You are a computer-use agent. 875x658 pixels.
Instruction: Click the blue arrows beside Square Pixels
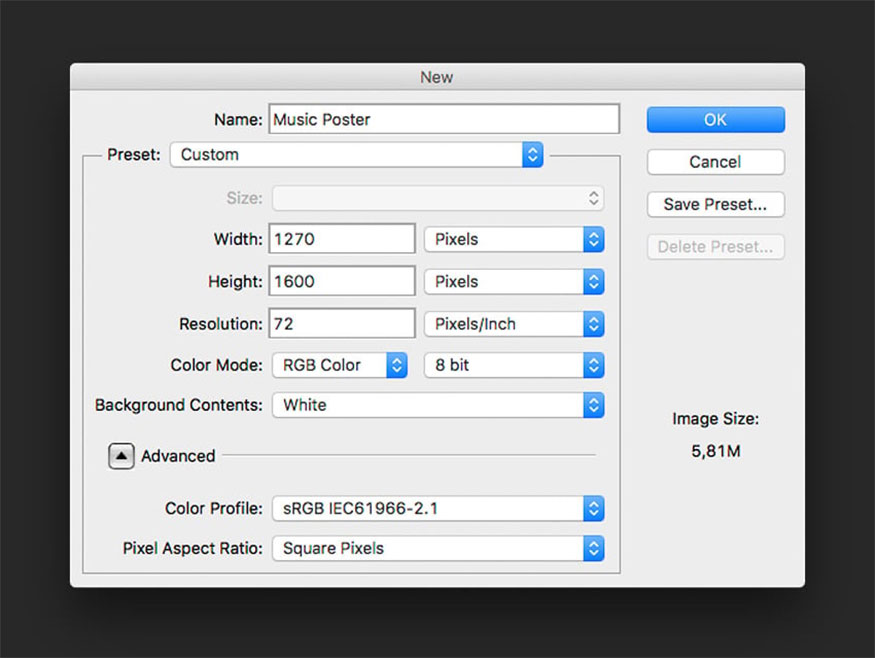(x=594, y=548)
